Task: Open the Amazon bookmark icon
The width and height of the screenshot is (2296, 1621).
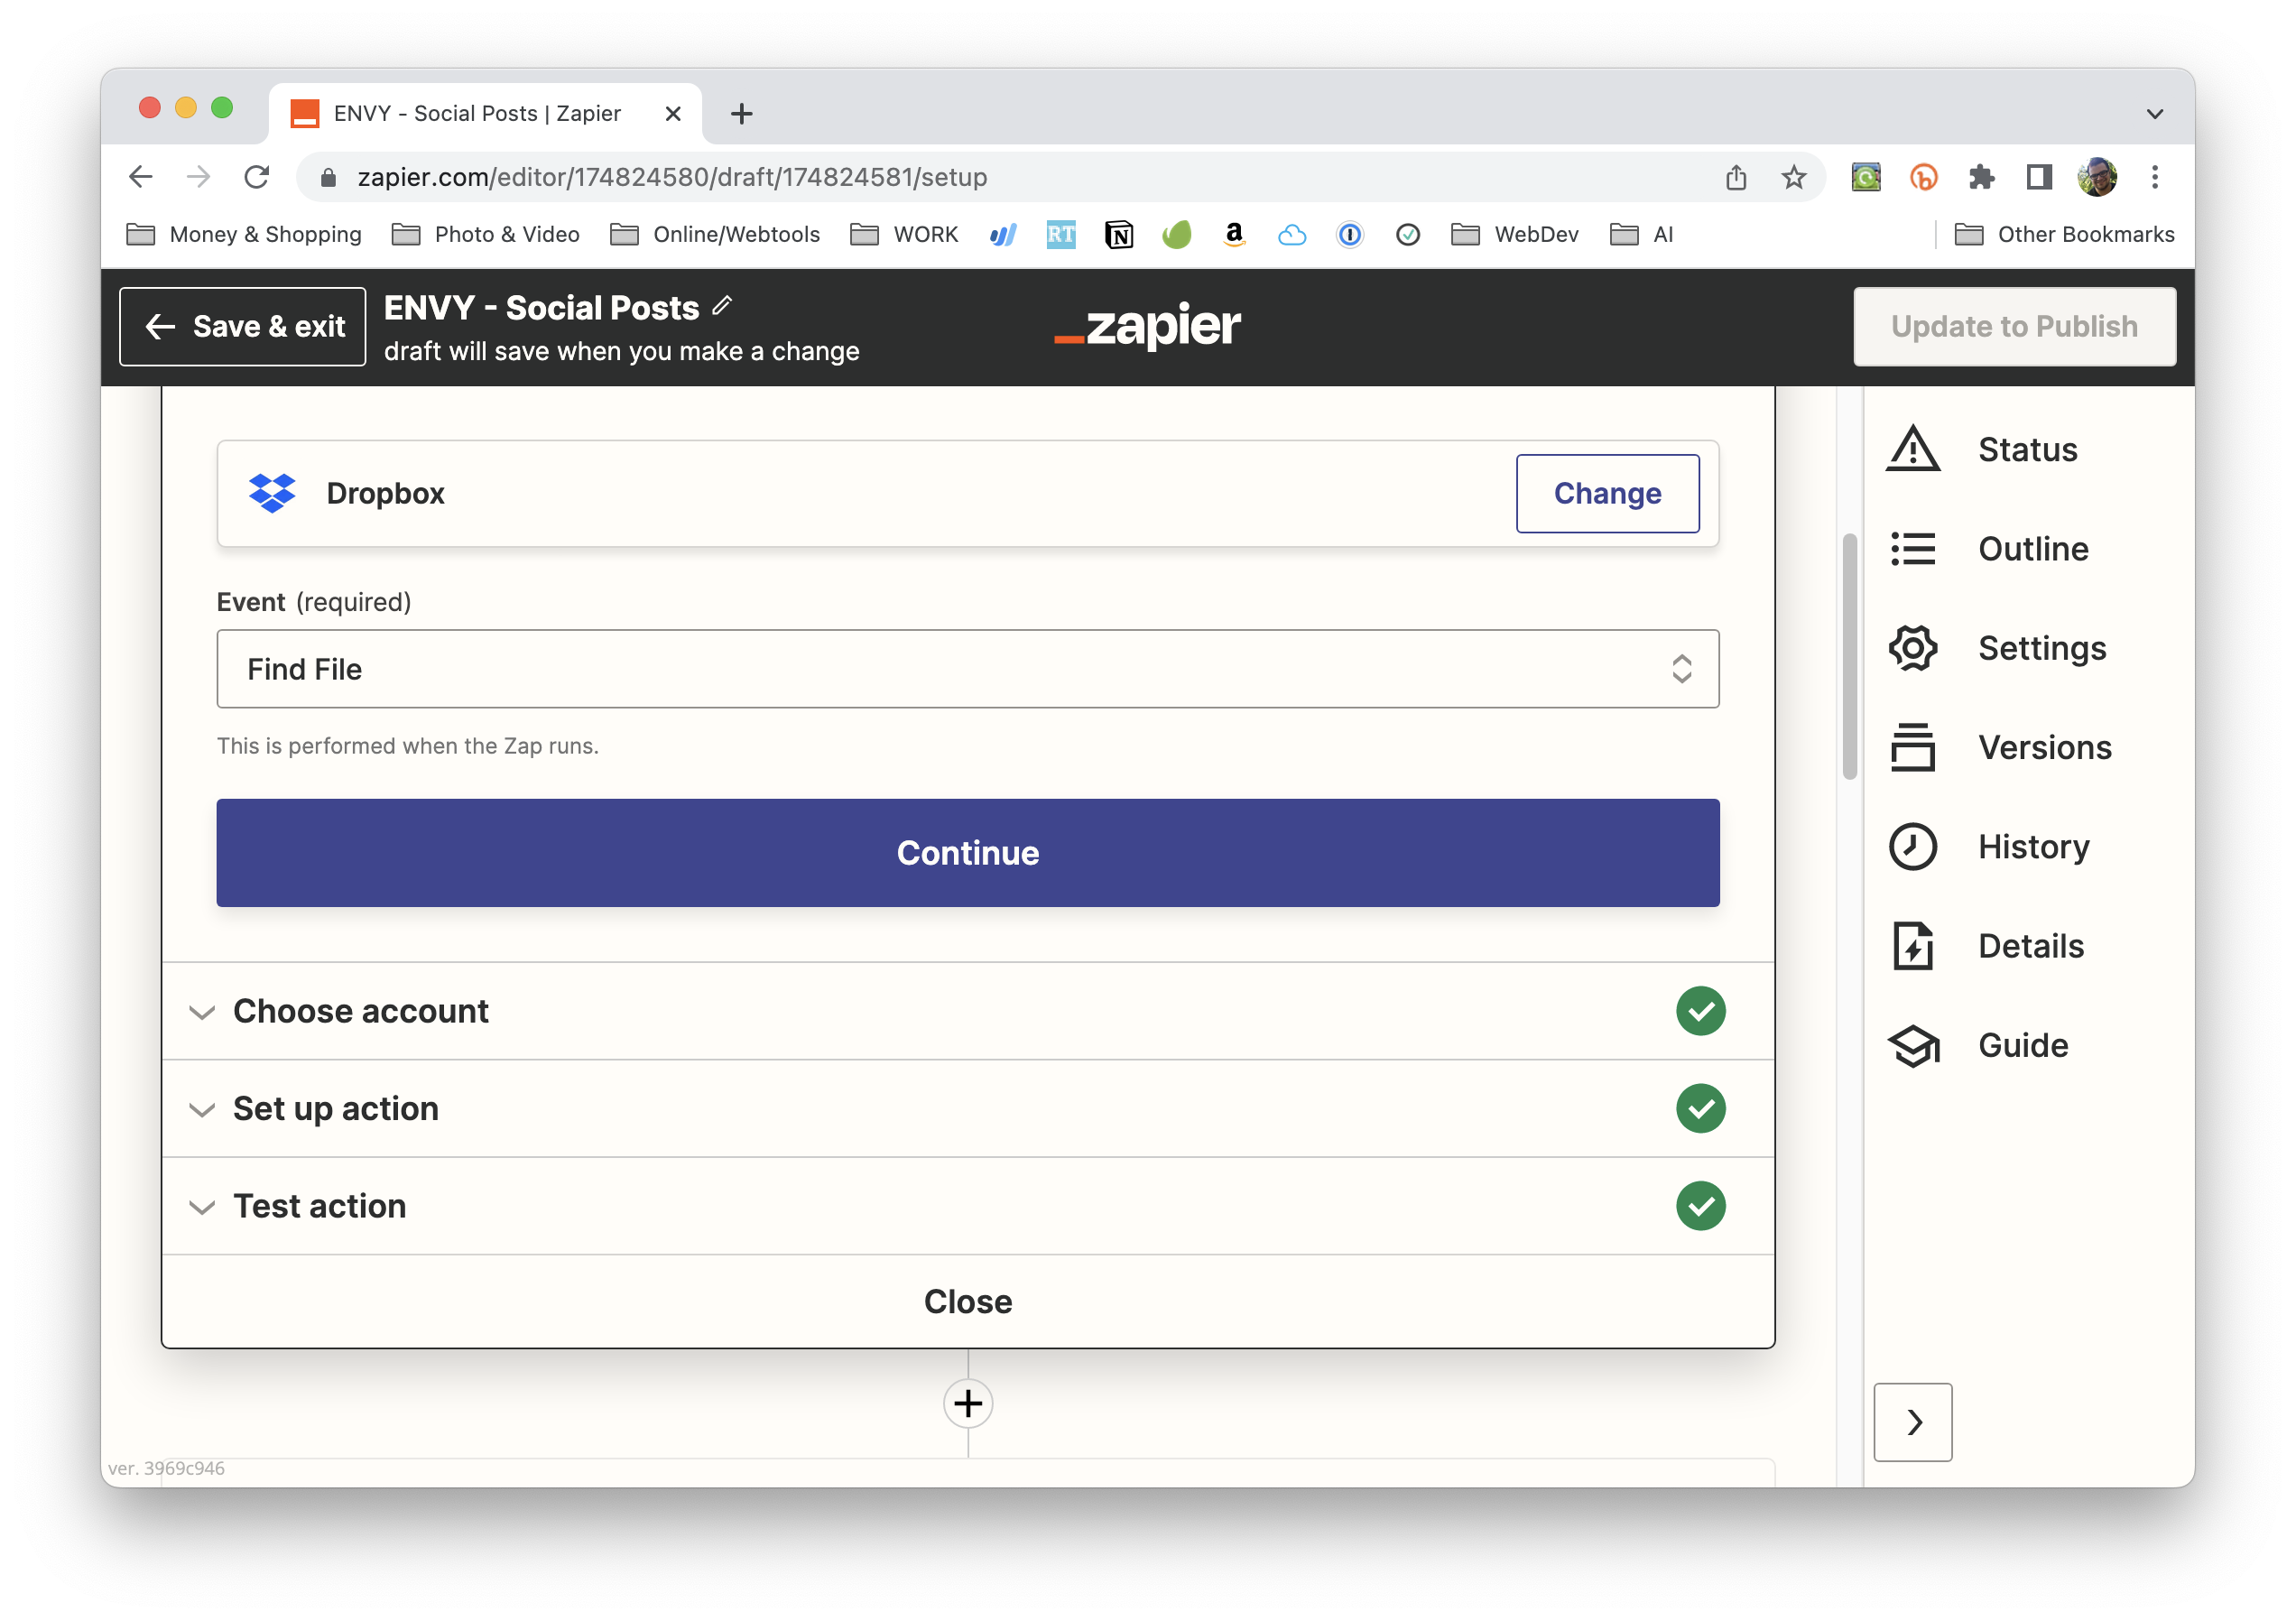Action: pos(1234,234)
